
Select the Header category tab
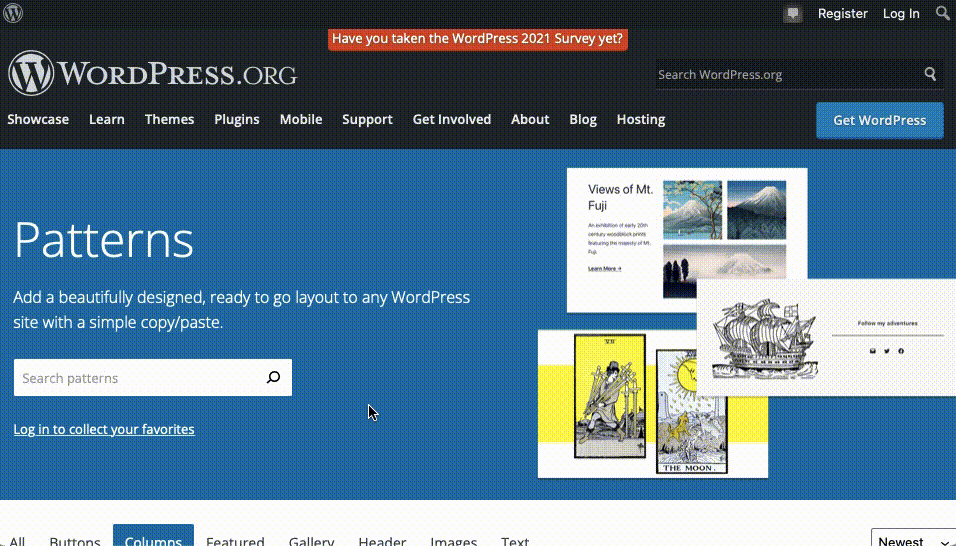(382, 539)
